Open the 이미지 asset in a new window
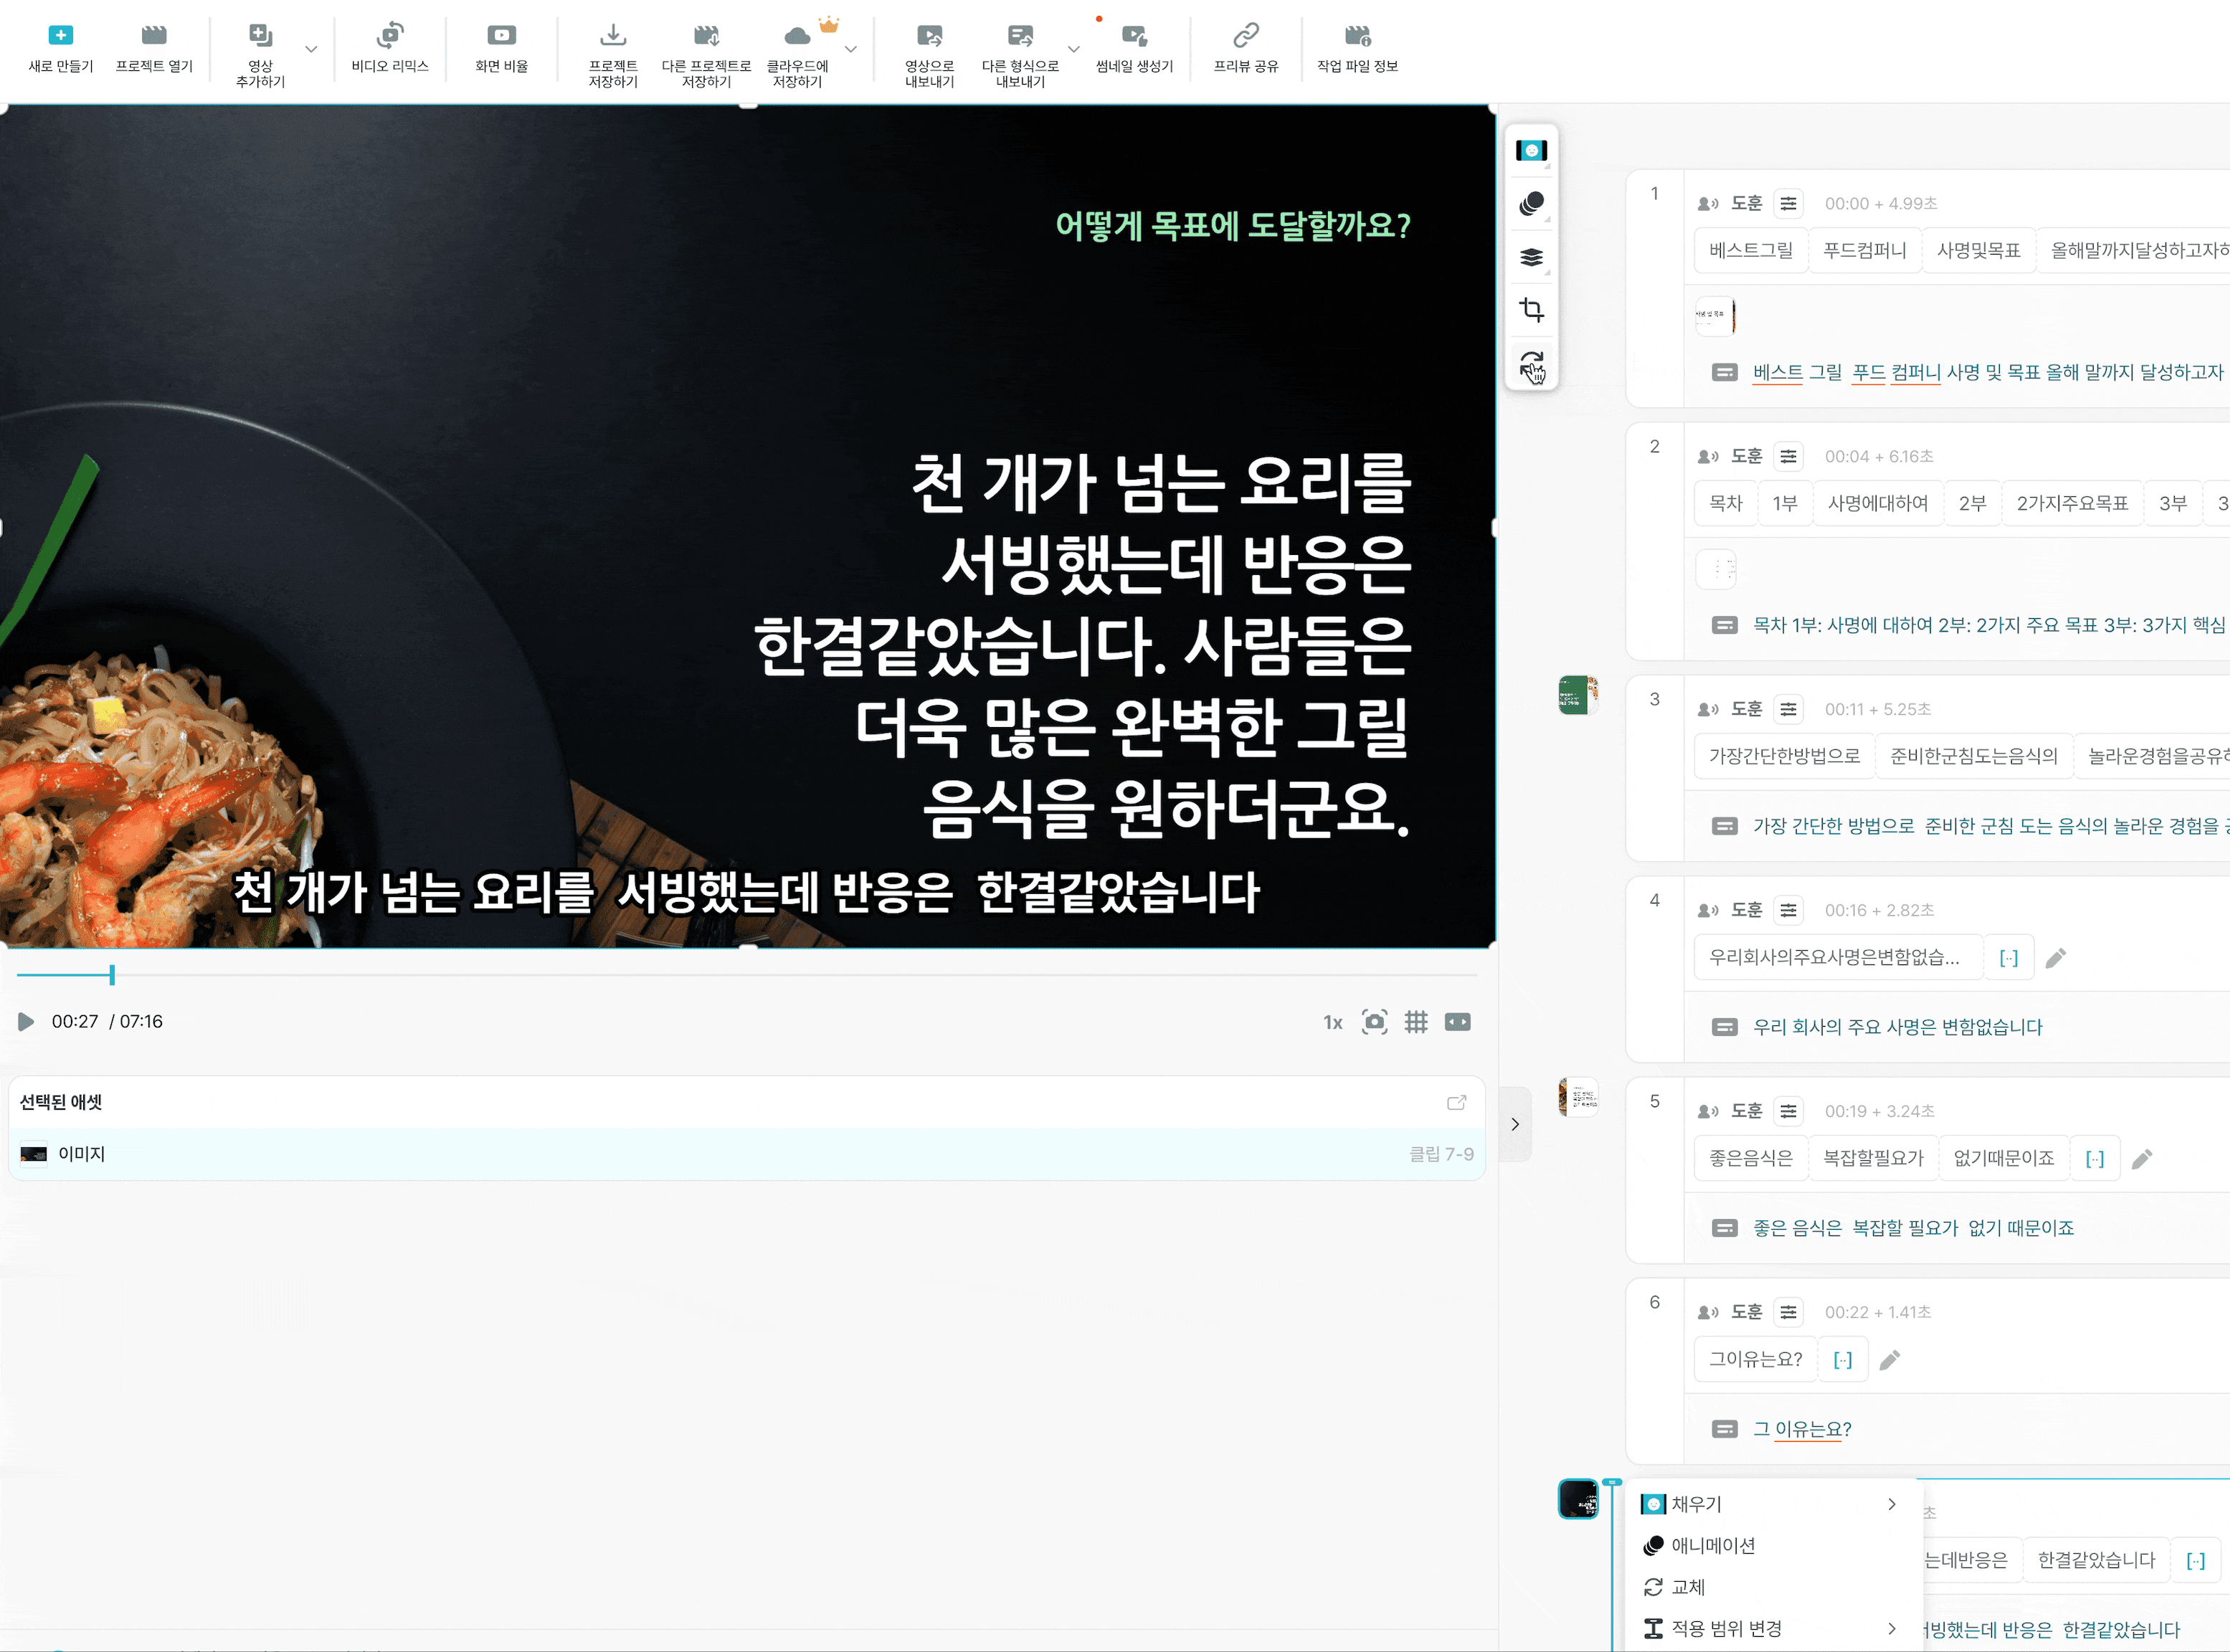 [1457, 1102]
